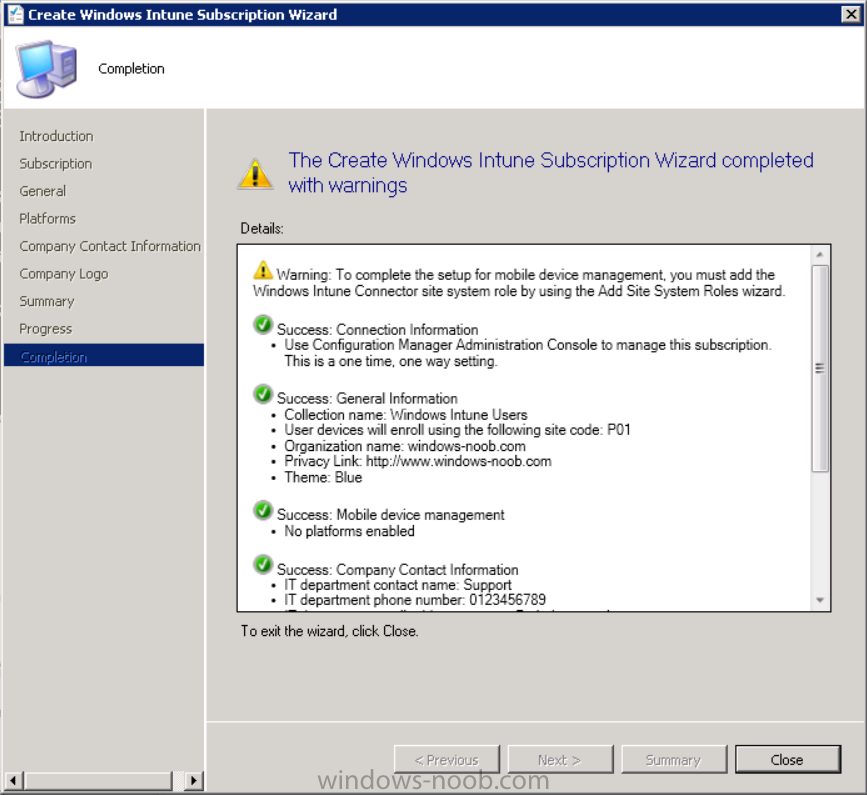
Task: Click the completed with warnings heading
Action: [x=551, y=172]
